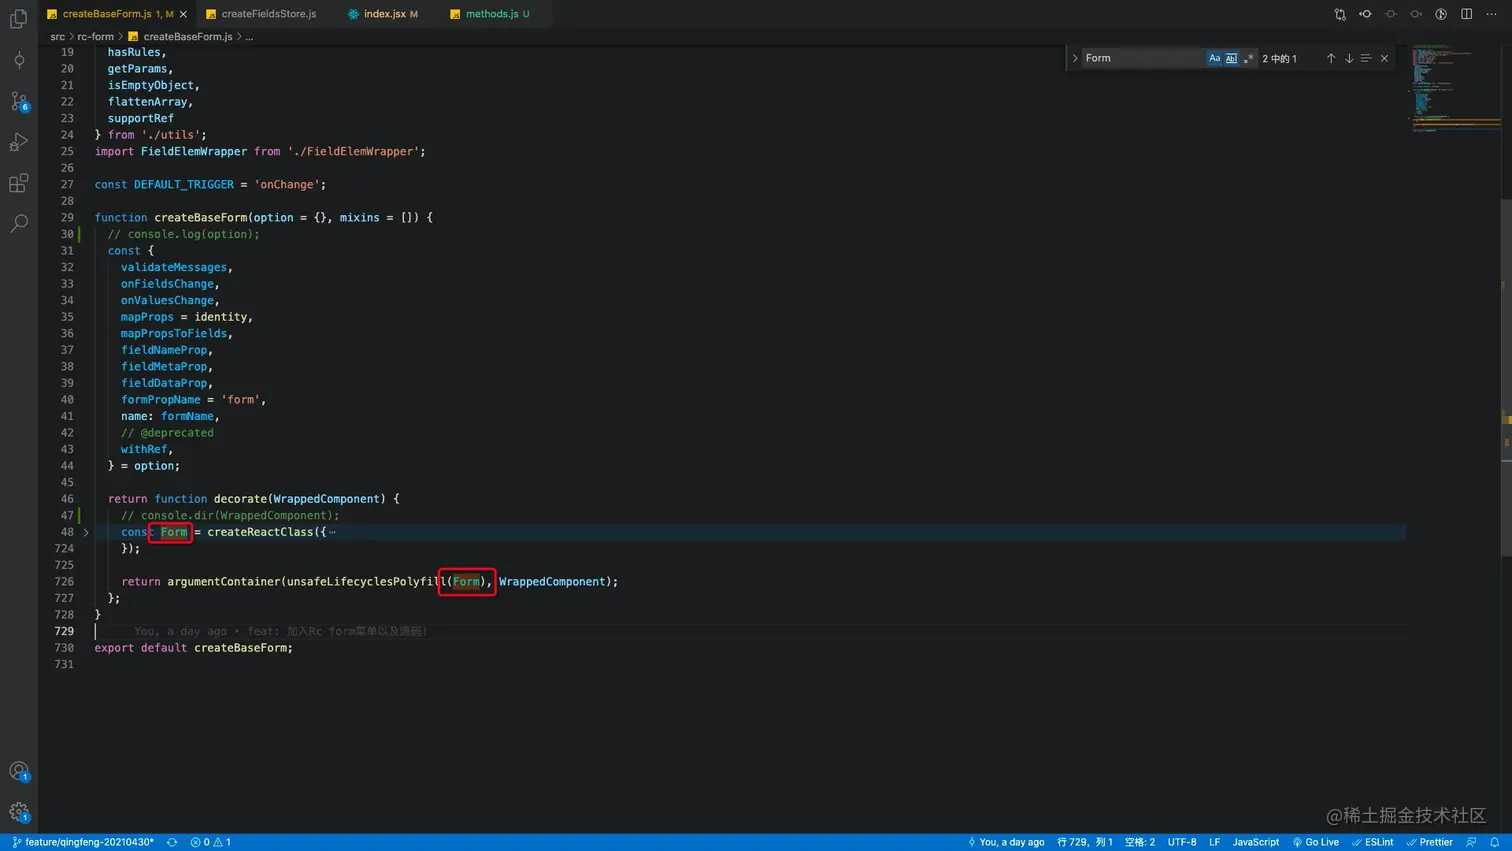Click 'validateMessages,' on line 32
Viewport: 1512px width, 851px height.
pyautogui.click(x=176, y=268)
